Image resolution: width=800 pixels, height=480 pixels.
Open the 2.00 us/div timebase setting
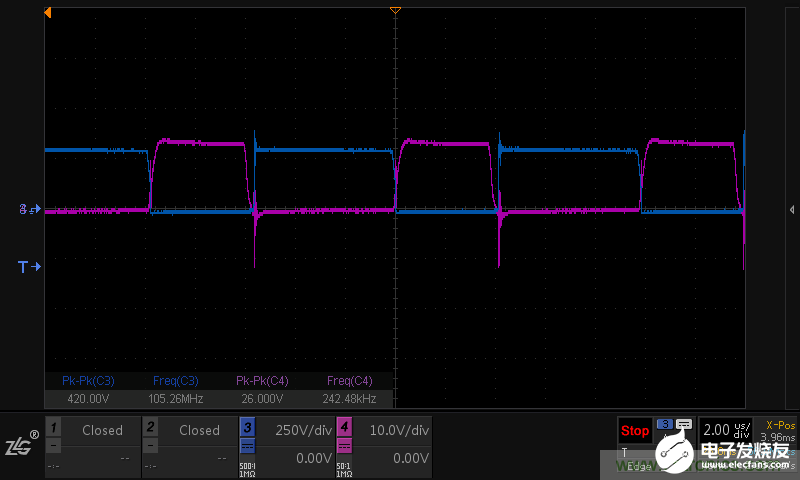tap(725, 430)
